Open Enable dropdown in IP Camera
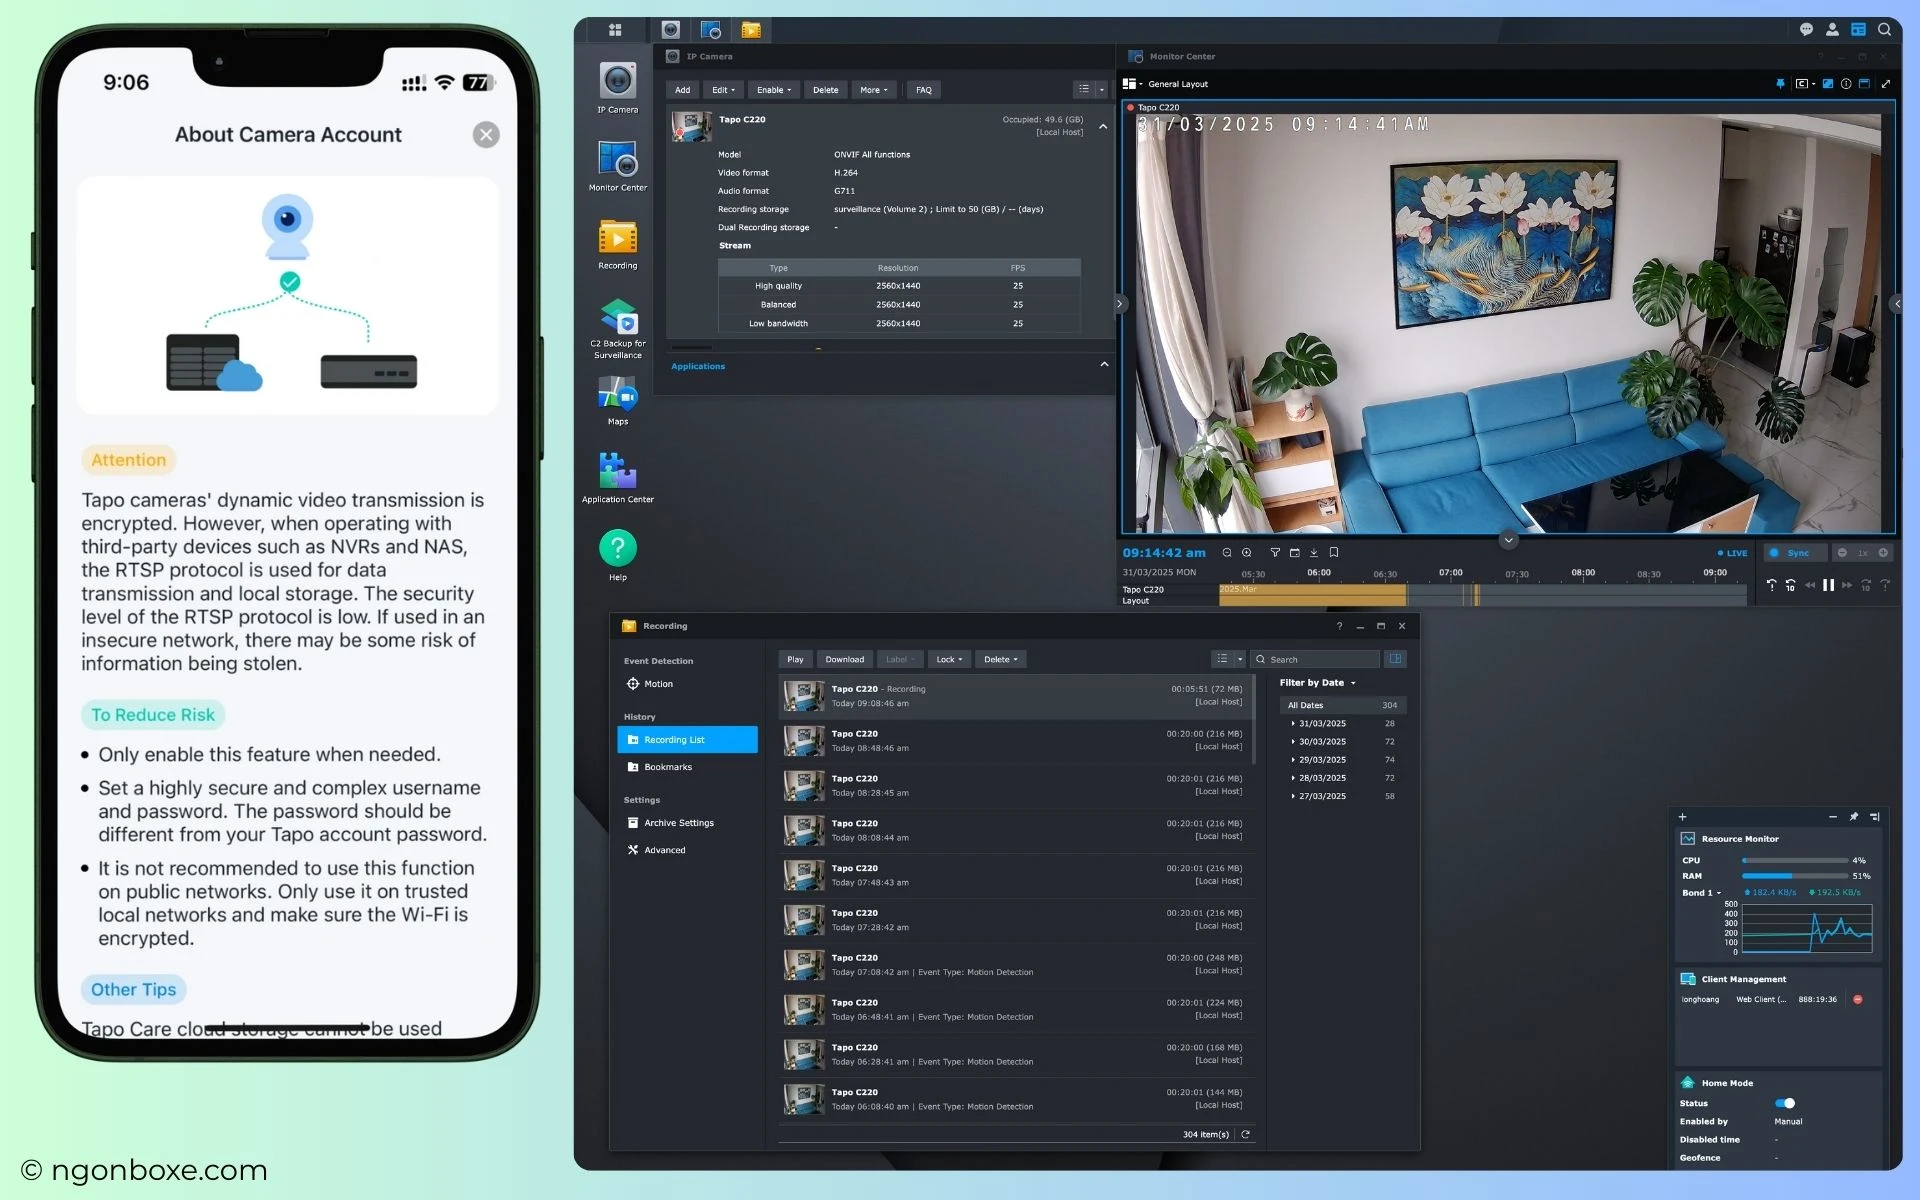The image size is (1920, 1200). [x=774, y=90]
